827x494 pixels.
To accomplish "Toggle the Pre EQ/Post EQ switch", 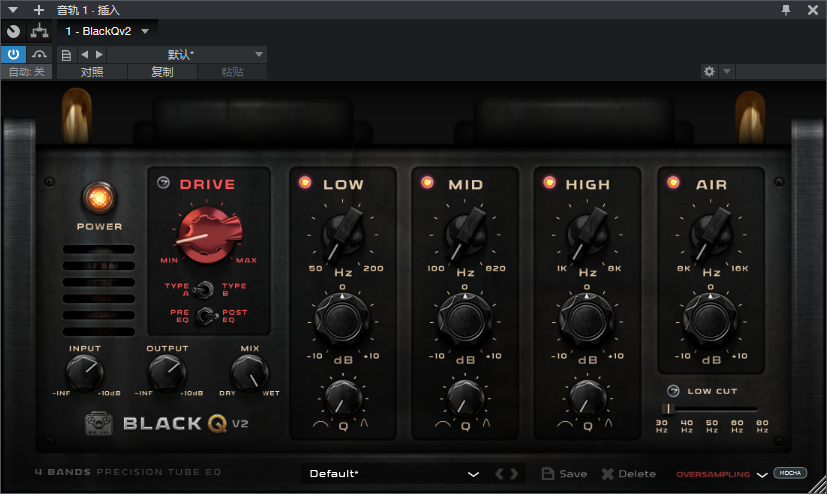I will point(205,317).
